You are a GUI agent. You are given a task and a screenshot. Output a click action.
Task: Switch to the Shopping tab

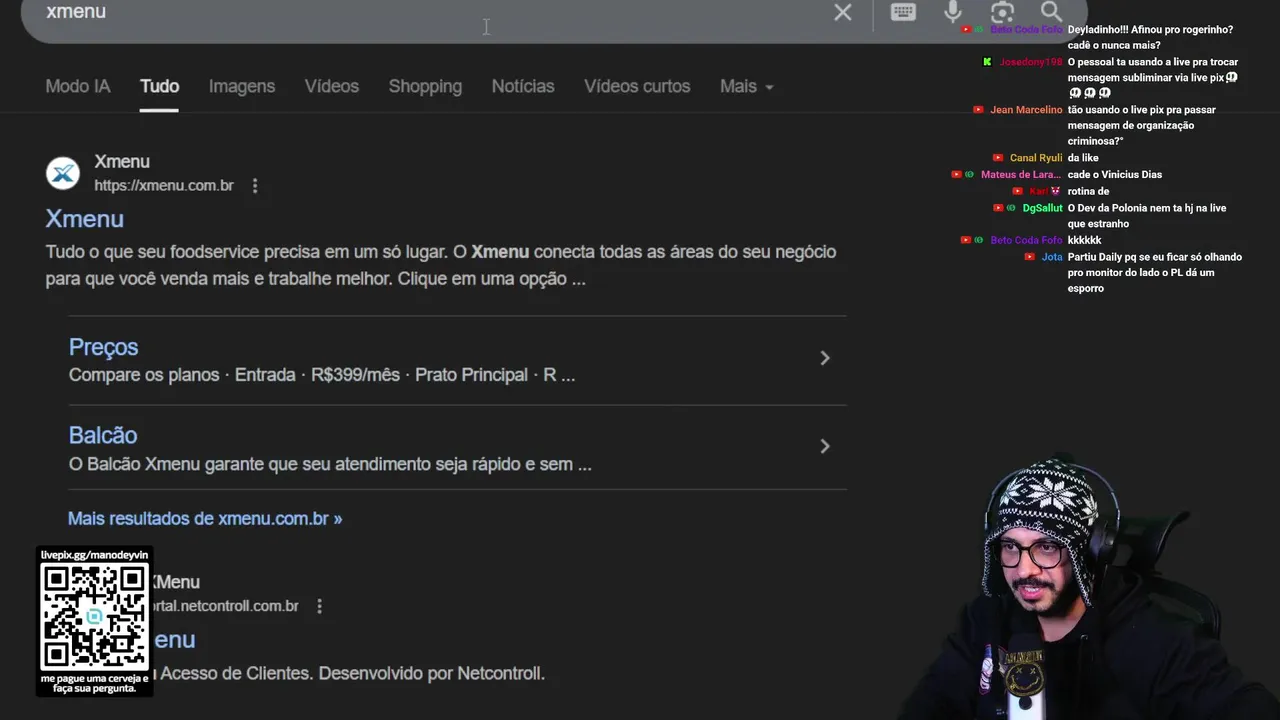[x=425, y=86]
